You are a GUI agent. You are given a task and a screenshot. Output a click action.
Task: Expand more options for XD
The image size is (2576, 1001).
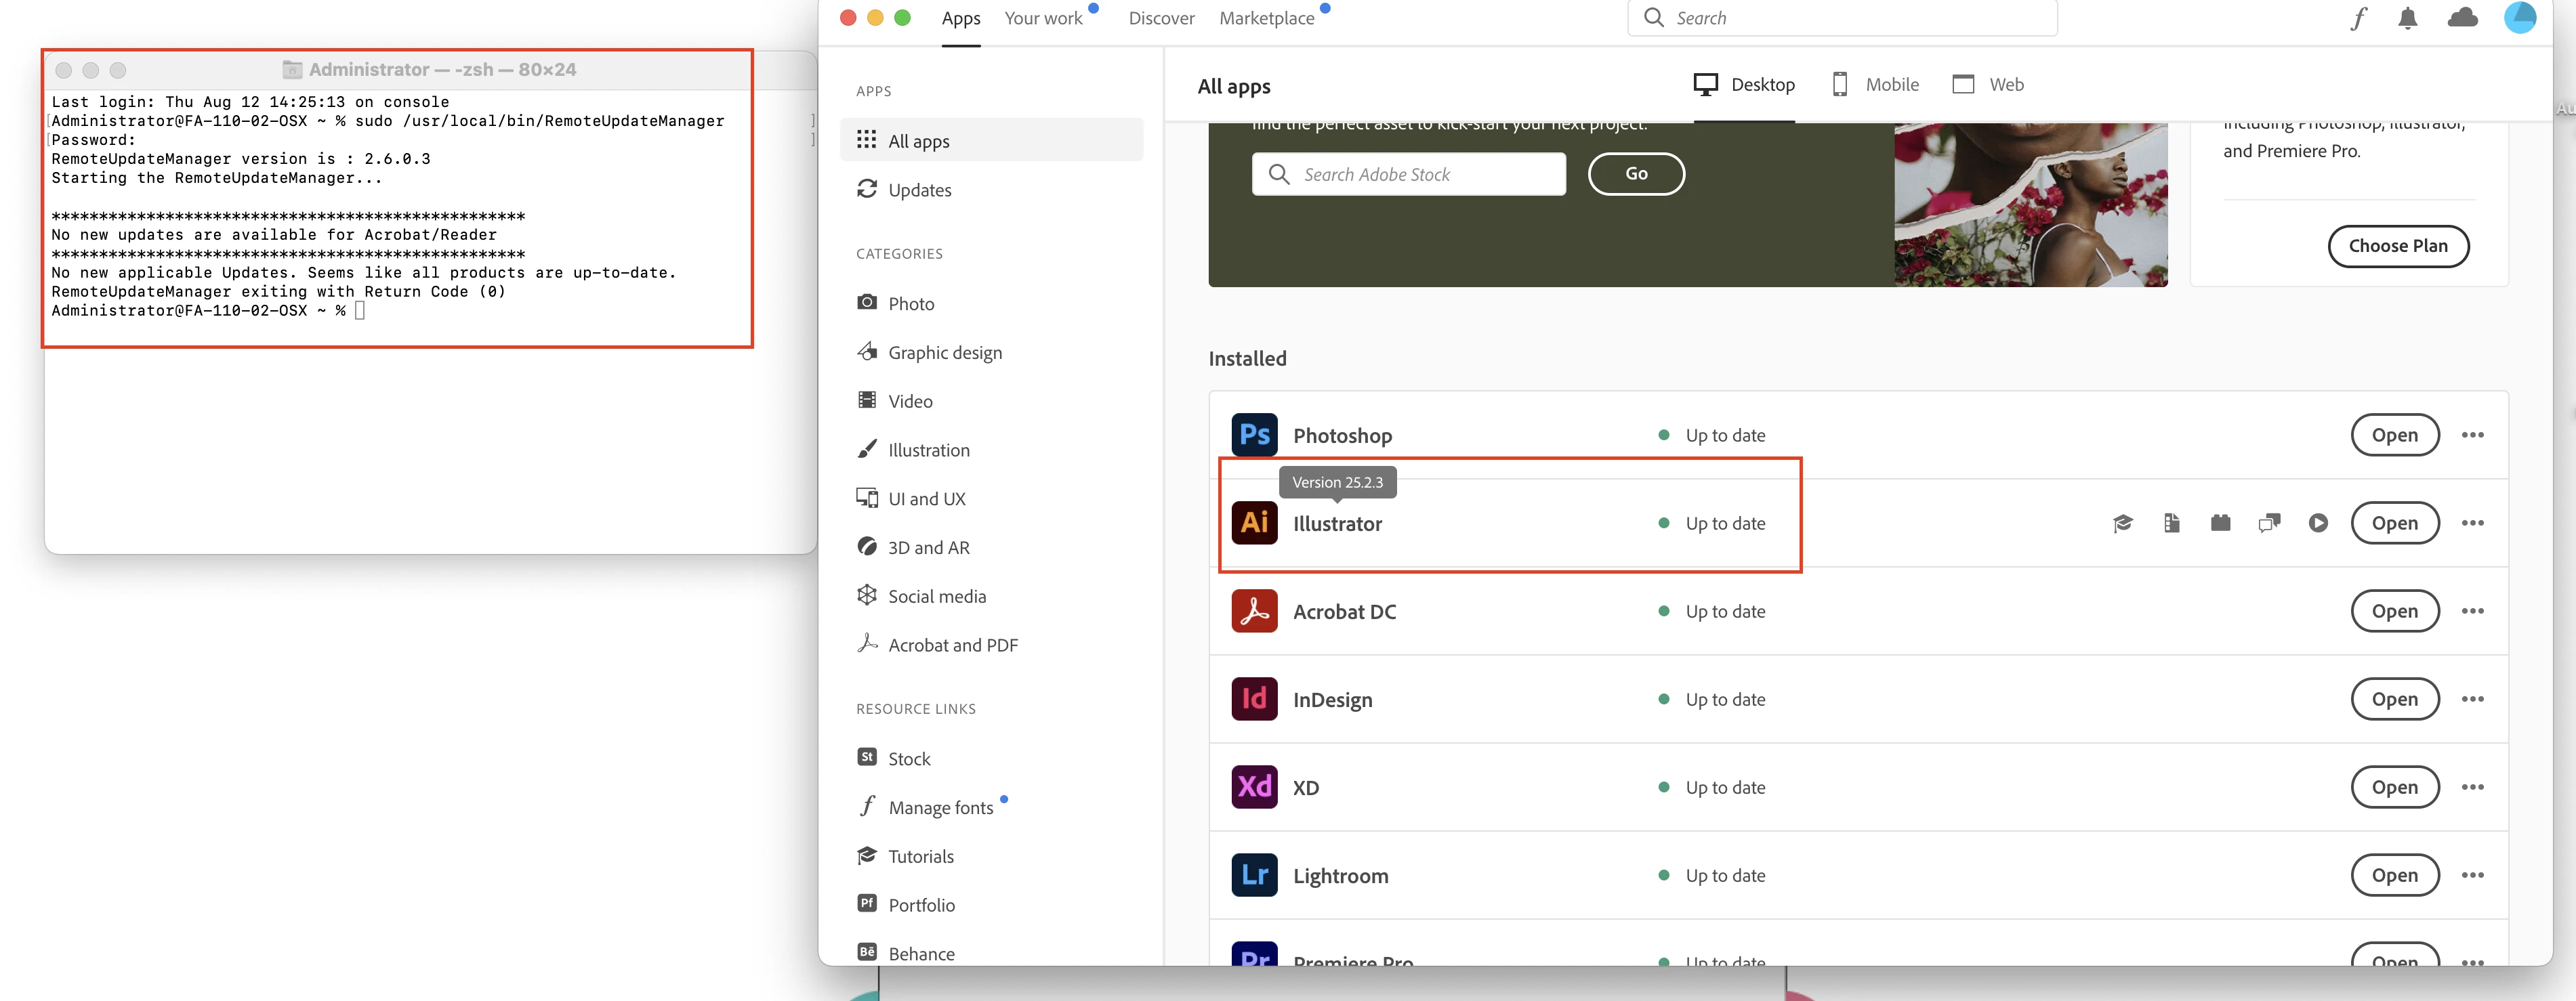point(2472,787)
